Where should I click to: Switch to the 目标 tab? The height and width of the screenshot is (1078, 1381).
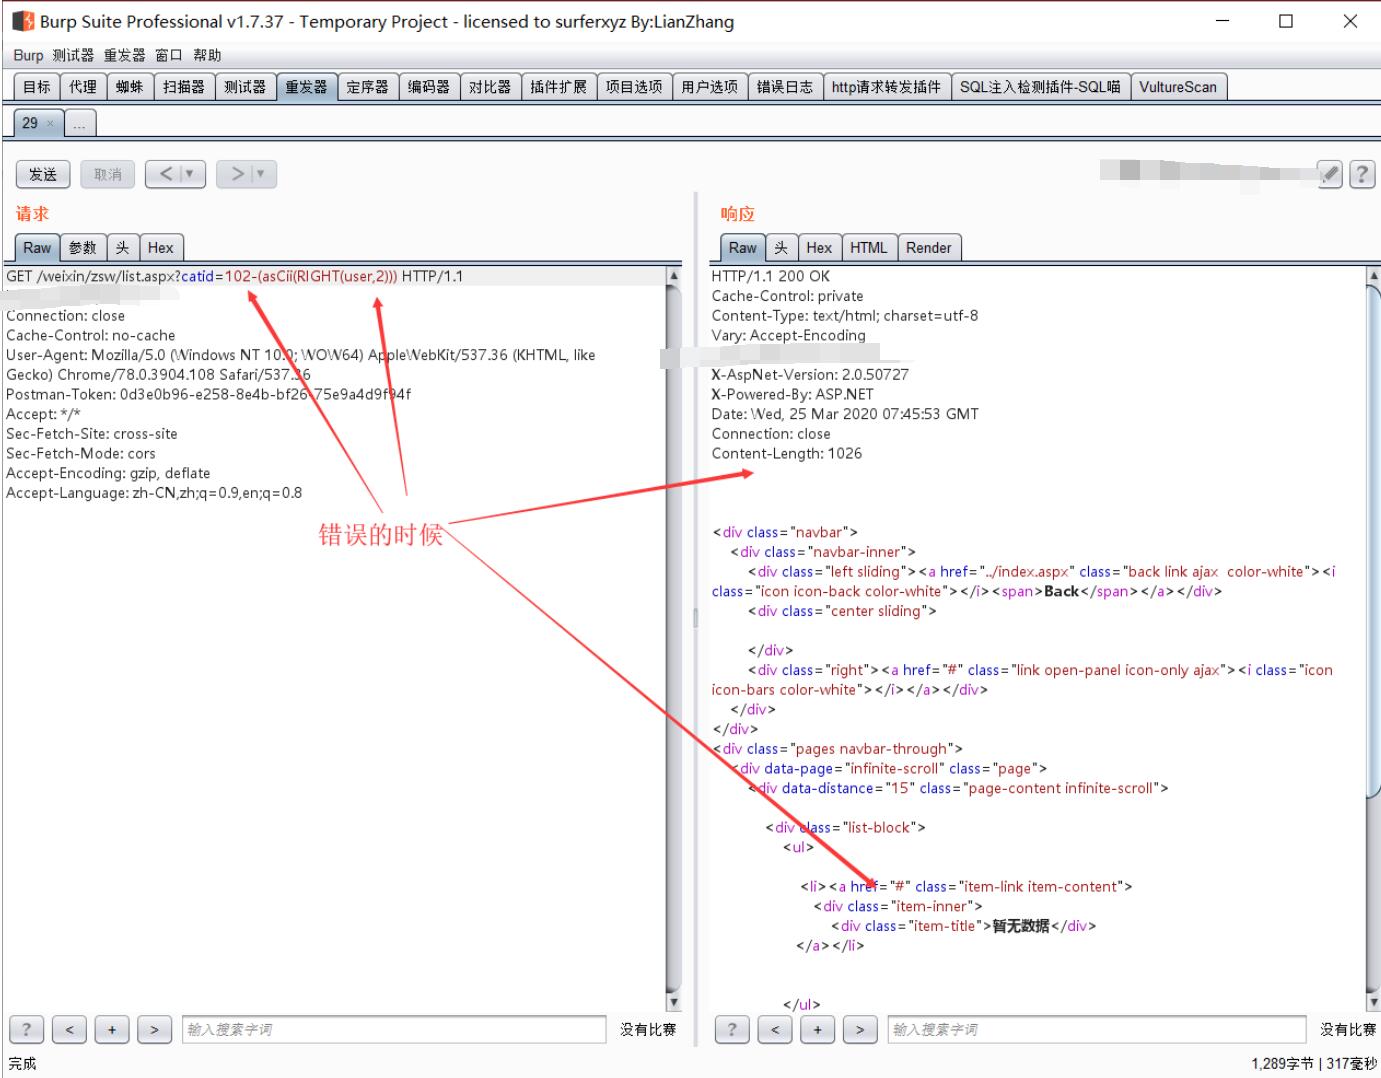pos(37,87)
